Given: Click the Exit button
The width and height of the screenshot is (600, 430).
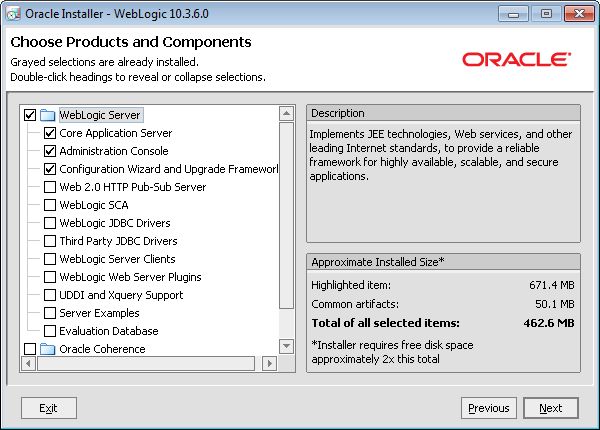Looking at the screenshot, I should pyautogui.click(x=49, y=408).
